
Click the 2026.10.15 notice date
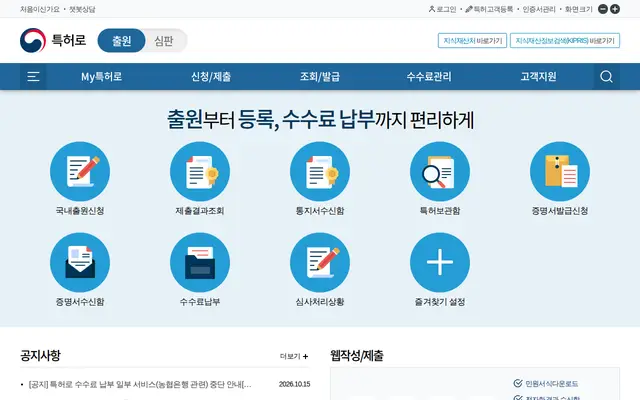(x=295, y=384)
